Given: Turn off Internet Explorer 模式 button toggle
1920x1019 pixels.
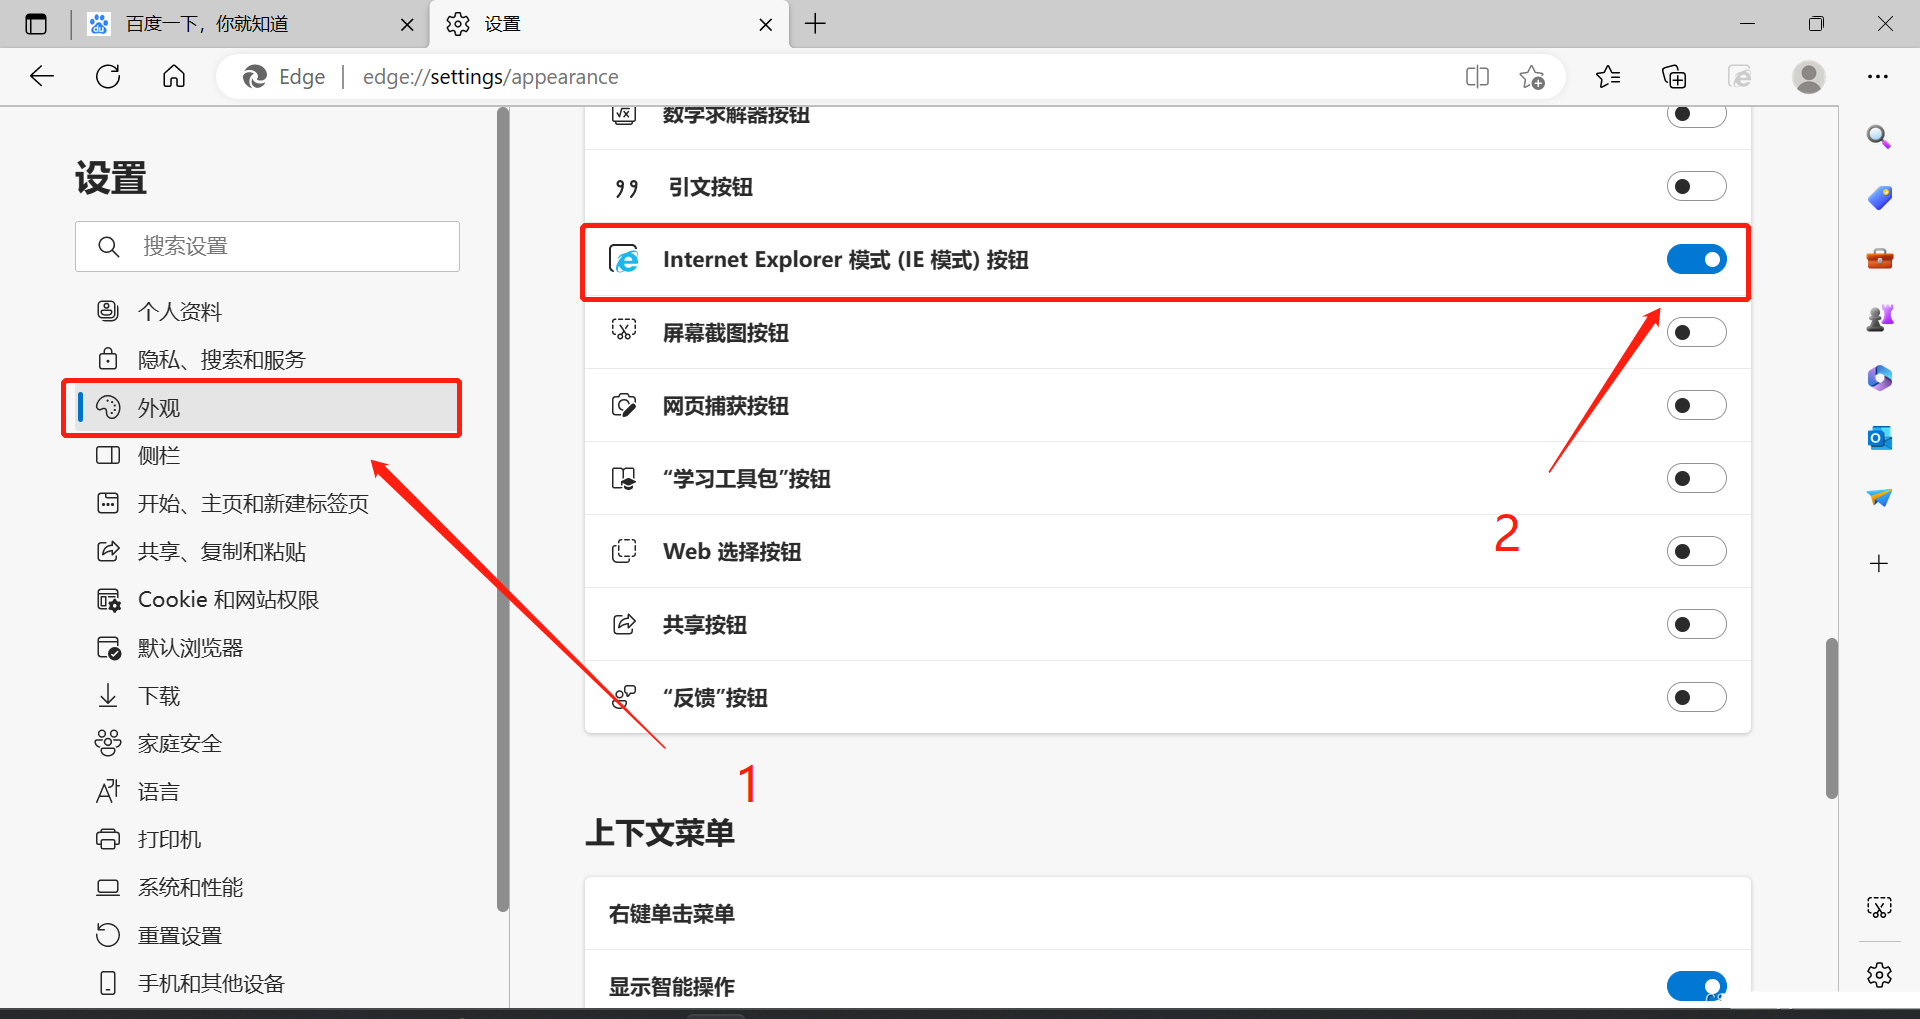Looking at the screenshot, I should 1696,260.
